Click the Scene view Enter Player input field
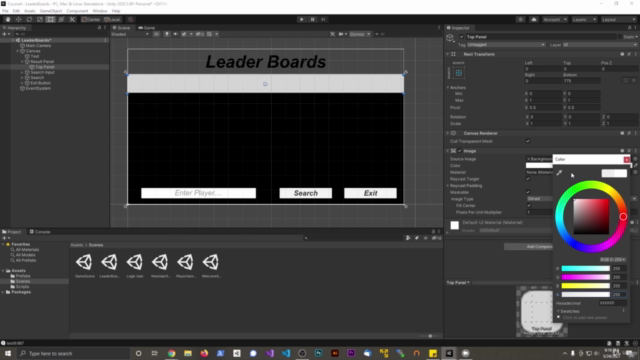This screenshot has height=360, width=640. tap(198, 193)
